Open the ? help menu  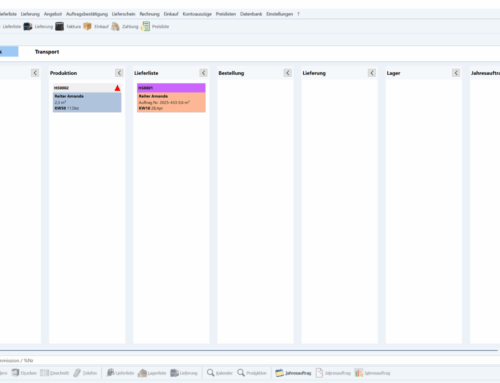(298, 14)
